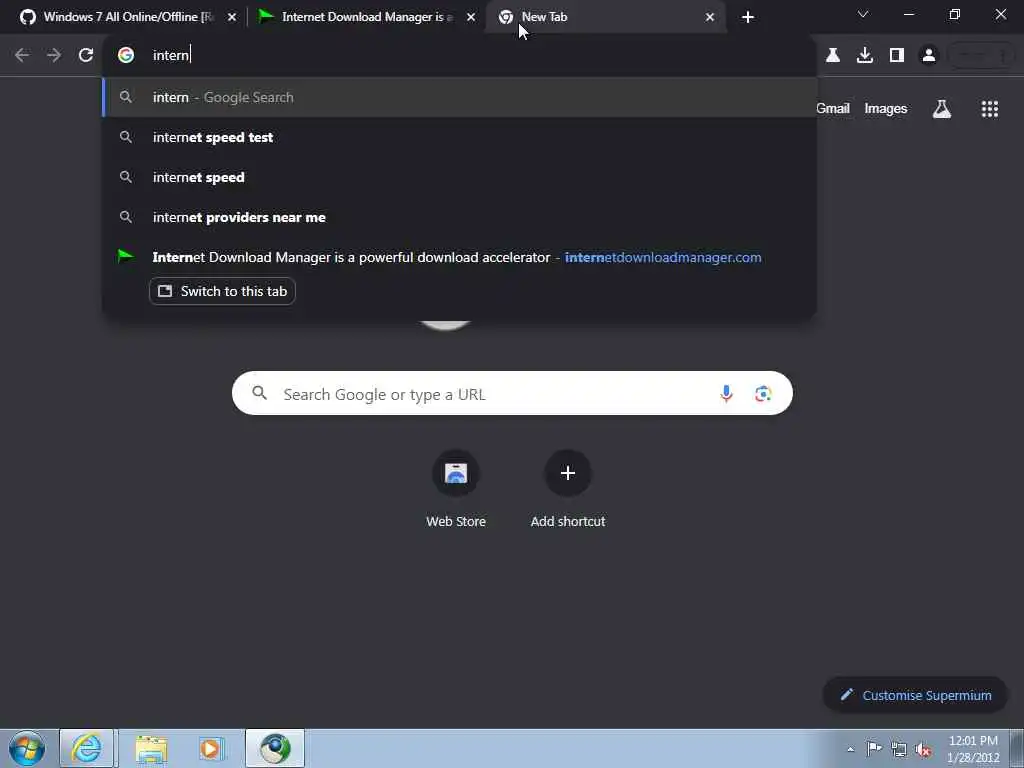Switch to the Windows 7 All Online/Offline tab
Screen dimensions: 1024x768
(127, 17)
